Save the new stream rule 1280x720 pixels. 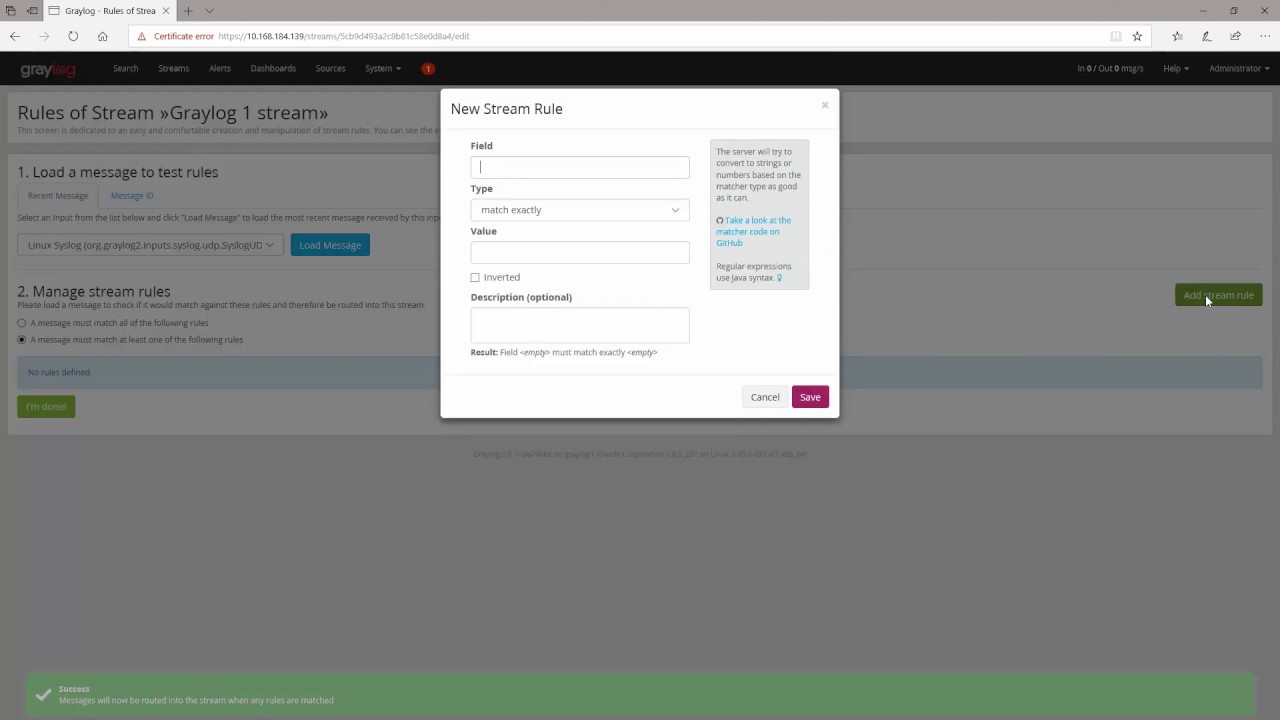(809, 397)
